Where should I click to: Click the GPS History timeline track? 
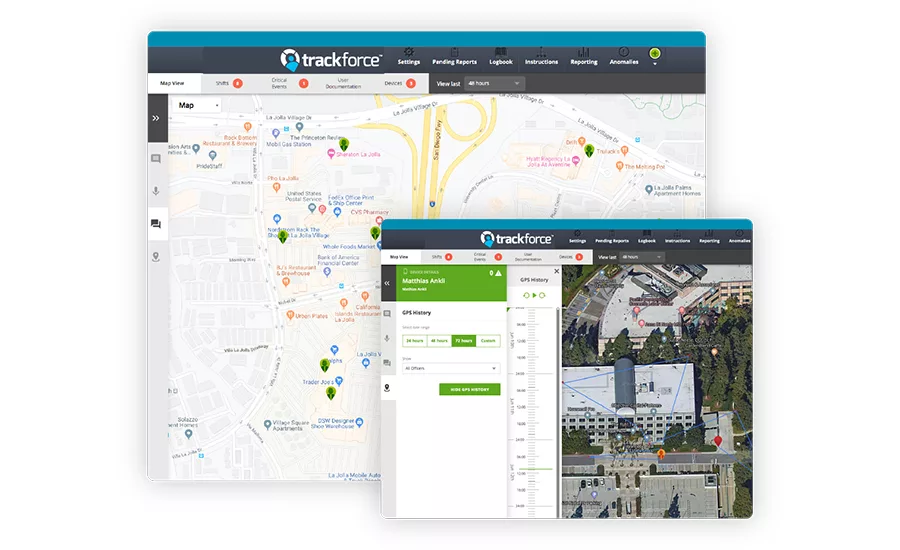coord(532,412)
